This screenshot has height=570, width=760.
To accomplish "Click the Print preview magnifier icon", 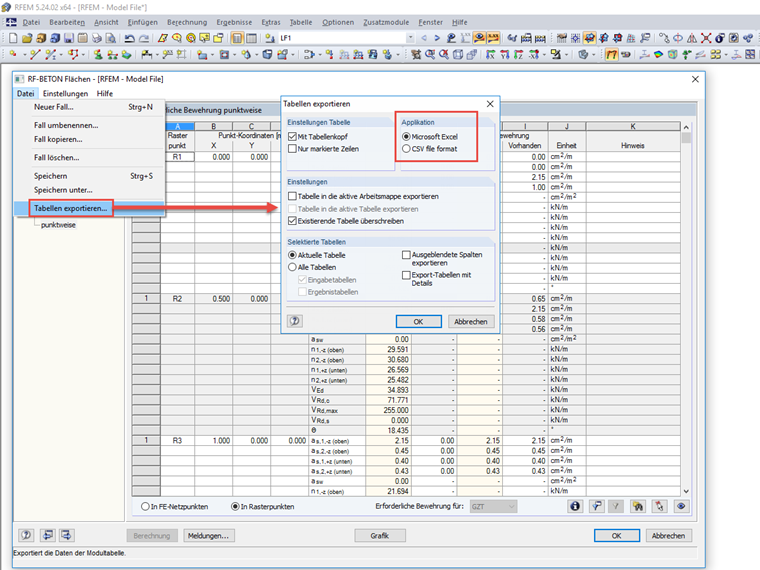I will pyautogui.click(x=111, y=38).
